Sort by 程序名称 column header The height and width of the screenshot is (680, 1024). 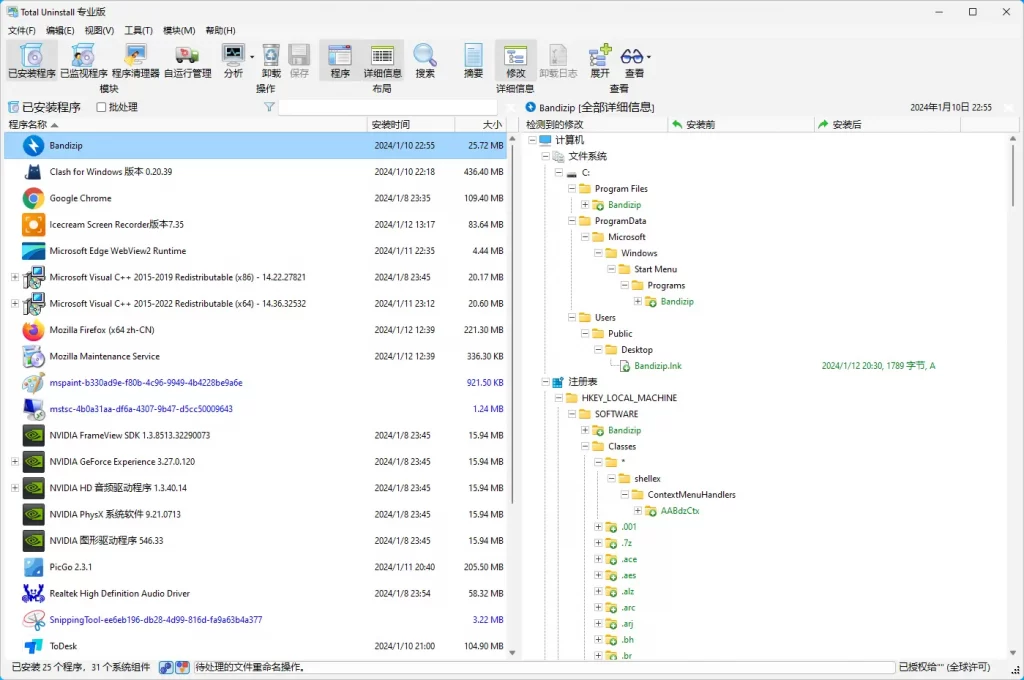pyautogui.click(x=186, y=125)
